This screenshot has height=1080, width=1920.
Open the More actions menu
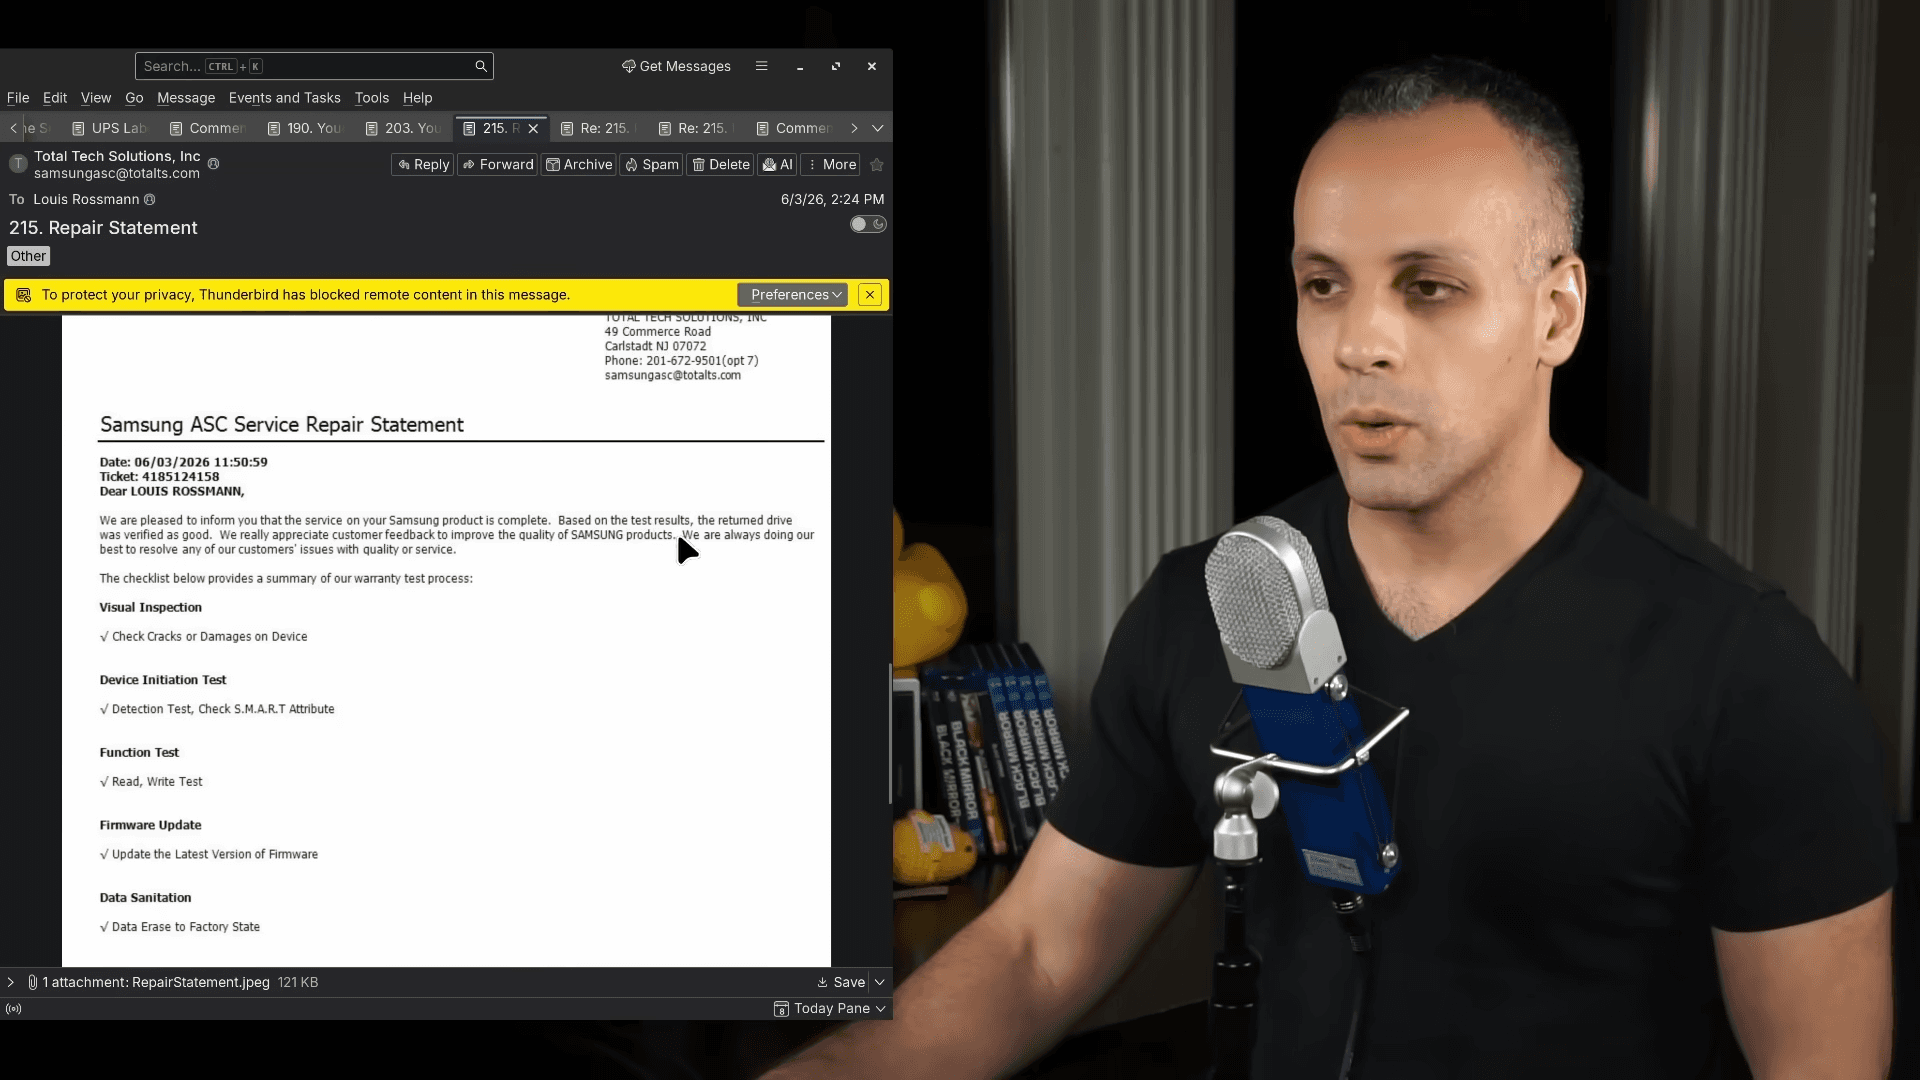pos(832,165)
